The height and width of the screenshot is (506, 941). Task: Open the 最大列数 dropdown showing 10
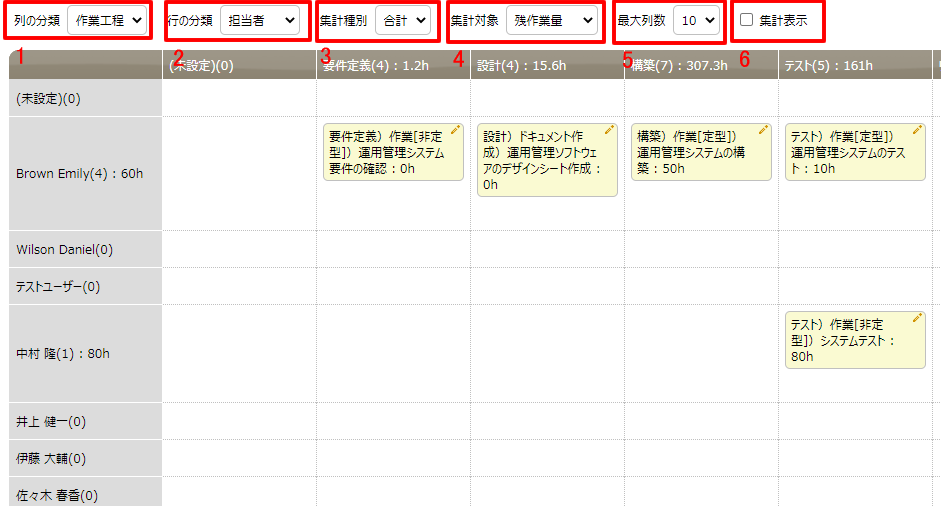click(x=697, y=20)
